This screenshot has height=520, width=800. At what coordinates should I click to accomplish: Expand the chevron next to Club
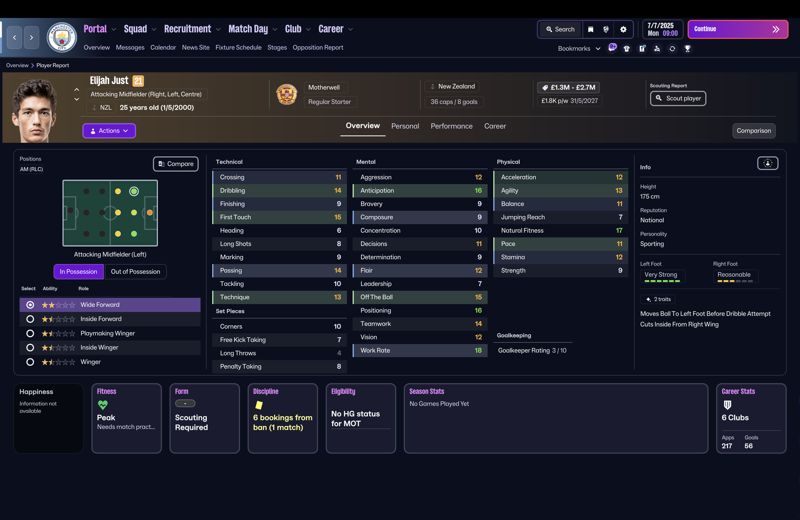[x=308, y=30]
